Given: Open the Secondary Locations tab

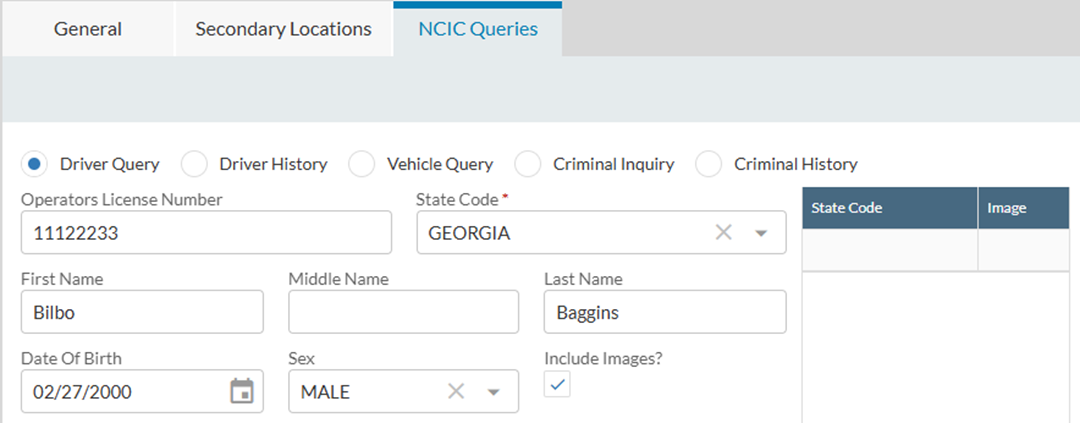Looking at the screenshot, I should [283, 29].
